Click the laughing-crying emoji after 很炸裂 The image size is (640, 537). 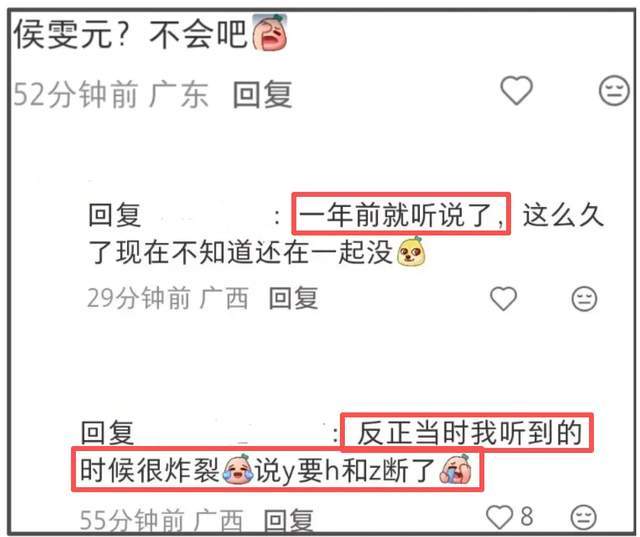click(238, 469)
